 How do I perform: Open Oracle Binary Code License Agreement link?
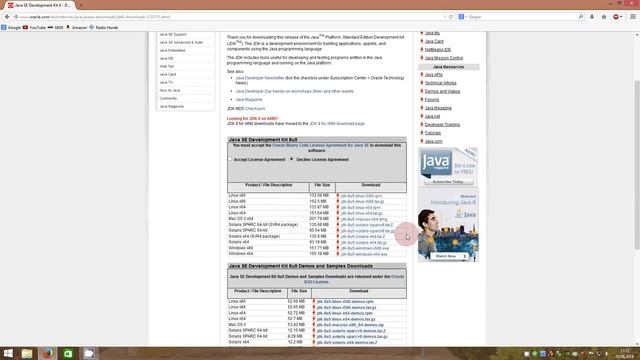(x=320, y=145)
